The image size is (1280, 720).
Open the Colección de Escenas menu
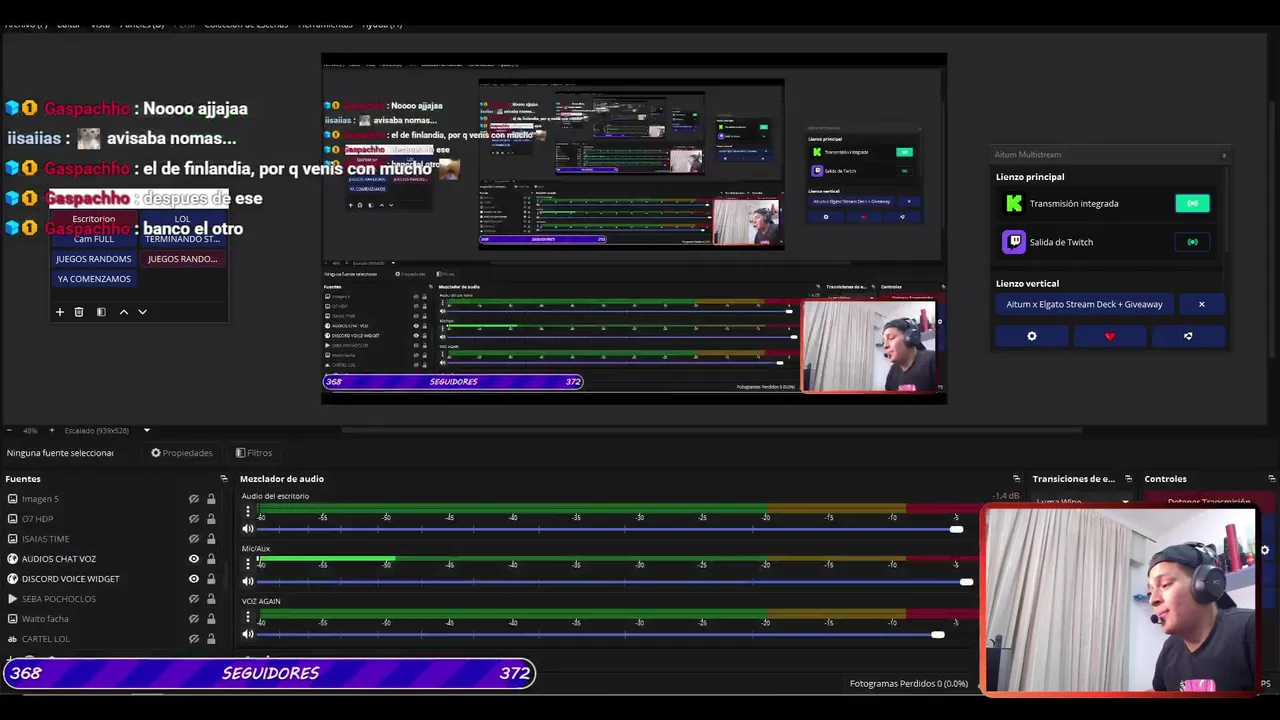pyautogui.click(x=246, y=23)
